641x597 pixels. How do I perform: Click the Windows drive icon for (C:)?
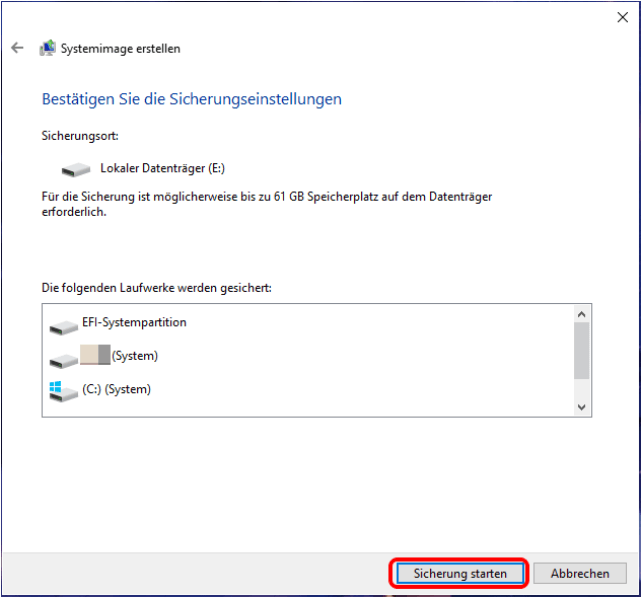pyautogui.click(x=63, y=391)
